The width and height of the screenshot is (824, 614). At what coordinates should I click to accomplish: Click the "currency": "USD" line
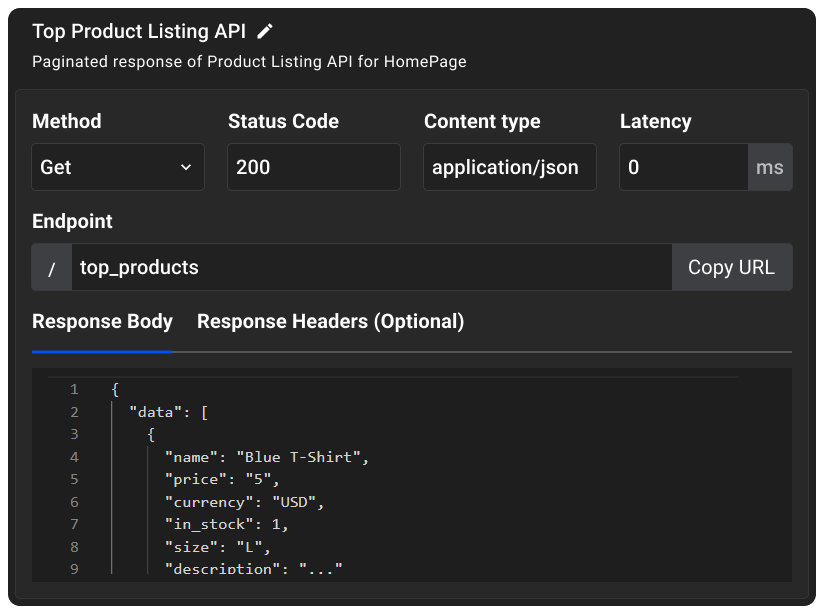point(244,502)
